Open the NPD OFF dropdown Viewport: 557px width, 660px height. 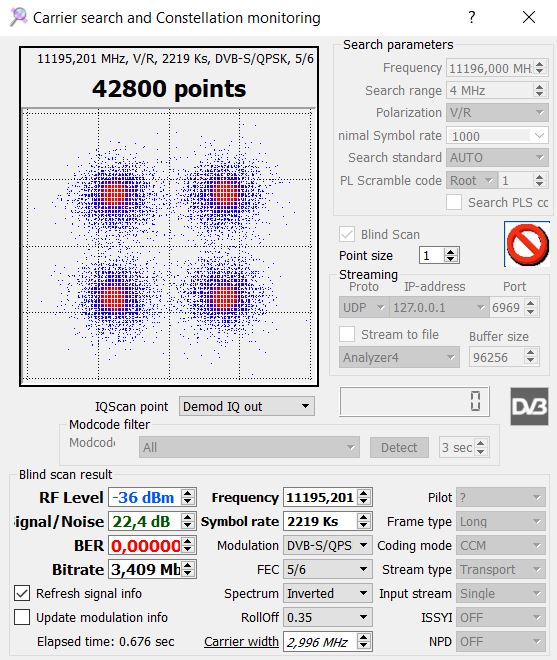[x=501, y=641]
